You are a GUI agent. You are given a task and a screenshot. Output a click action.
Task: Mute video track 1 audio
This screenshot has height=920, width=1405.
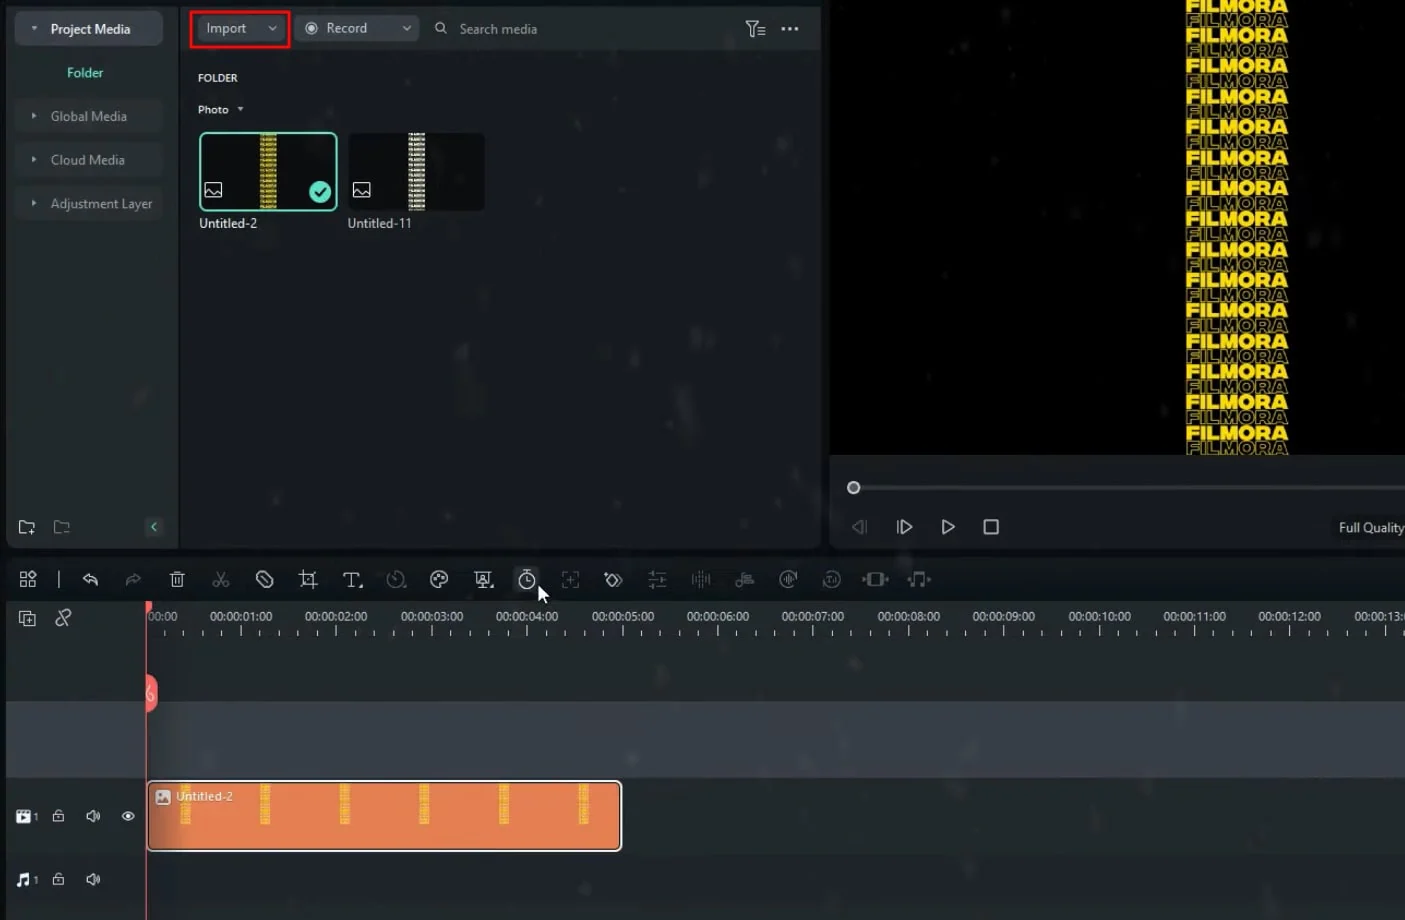(93, 816)
